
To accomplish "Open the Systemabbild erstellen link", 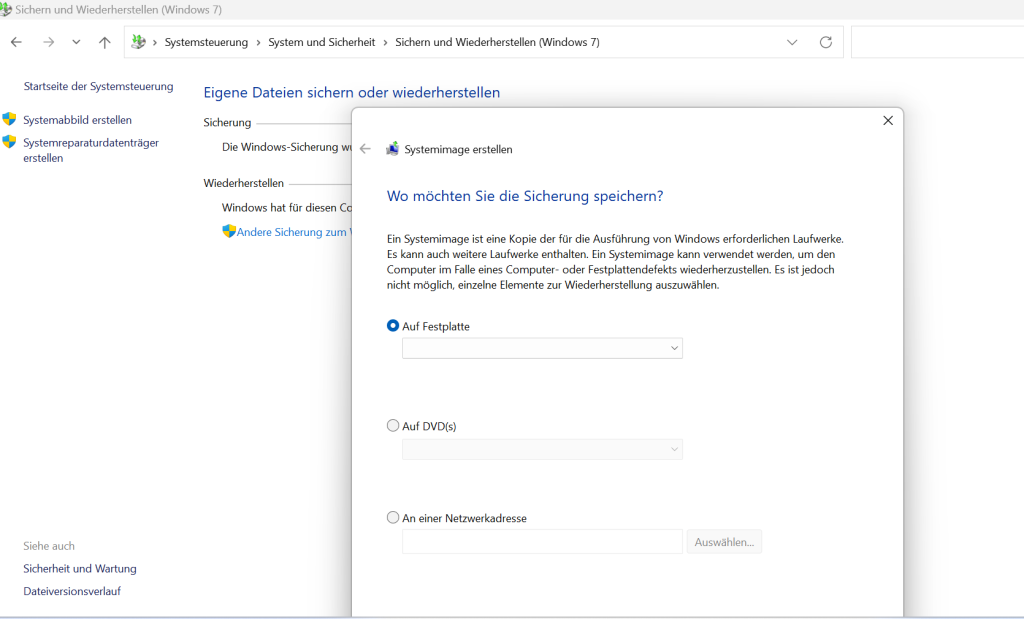I will click(78, 120).
